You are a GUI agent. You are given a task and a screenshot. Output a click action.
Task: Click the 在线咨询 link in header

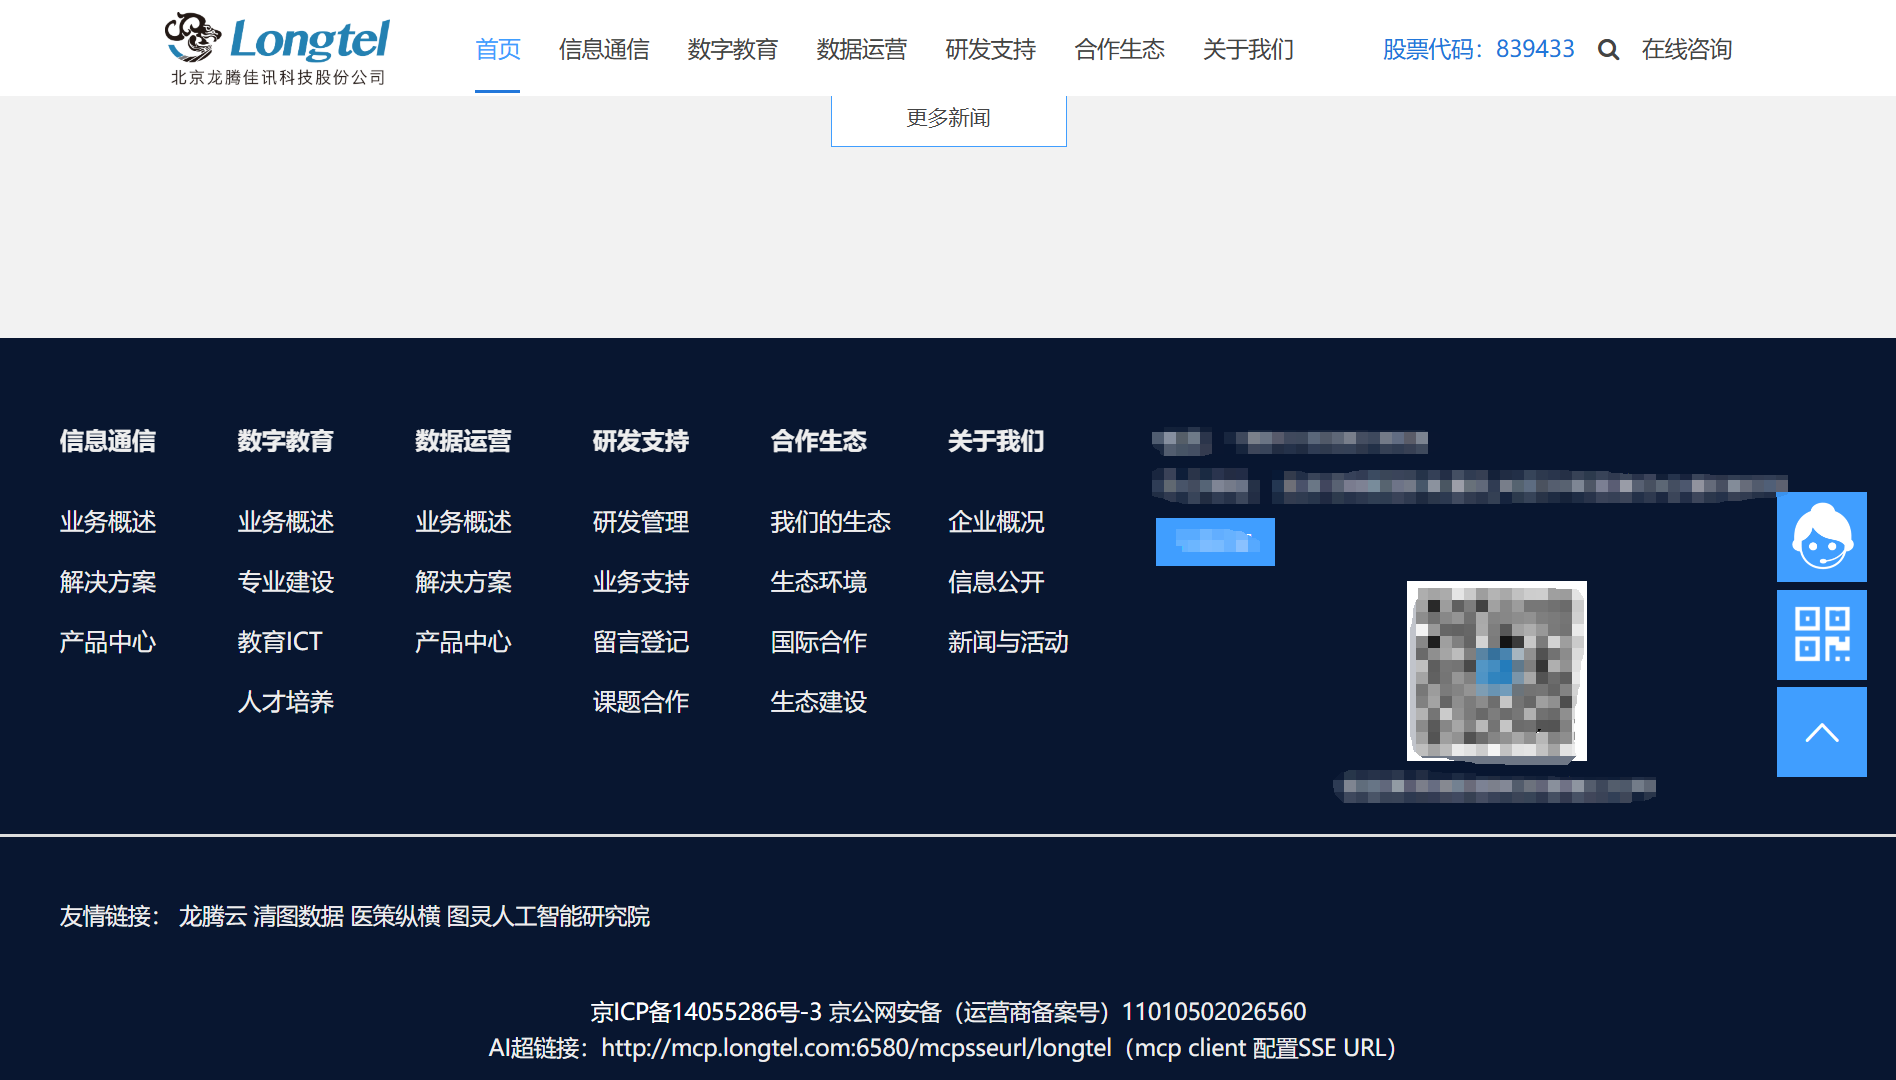point(1687,49)
